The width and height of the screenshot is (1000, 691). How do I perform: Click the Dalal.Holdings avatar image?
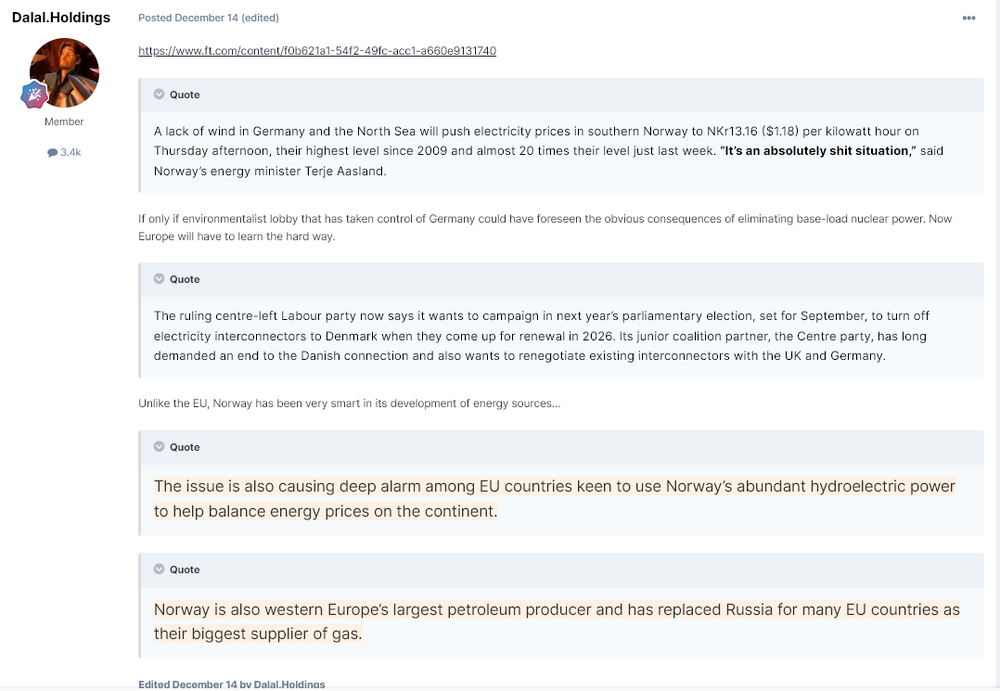[x=64, y=73]
